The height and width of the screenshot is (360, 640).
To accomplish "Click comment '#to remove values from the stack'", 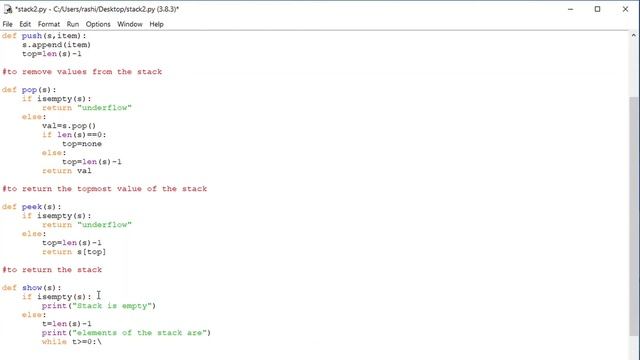I will coord(82,72).
